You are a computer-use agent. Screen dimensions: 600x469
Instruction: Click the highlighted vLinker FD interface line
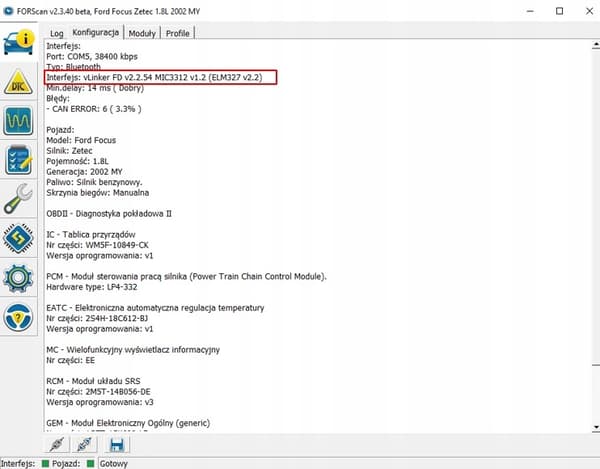pyautogui.click(x=160, y=77)
